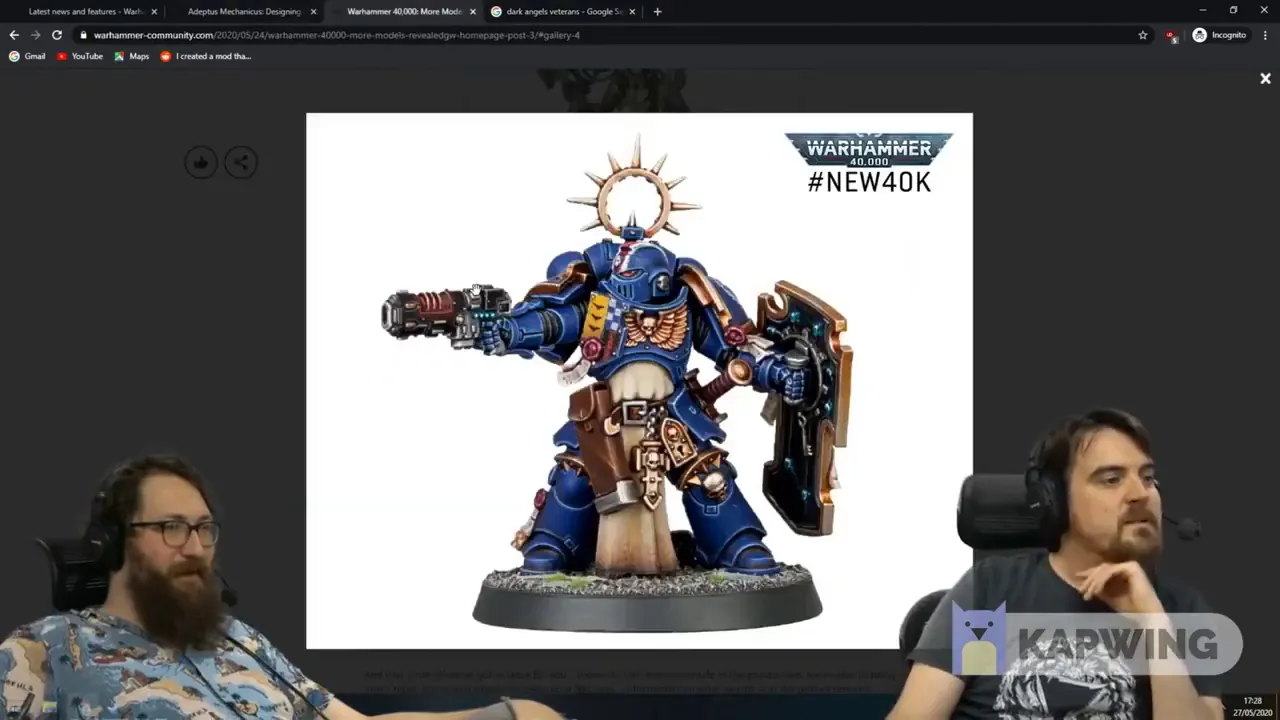Close the Adeptus Mechanicus tab
Viewport: 1280px width, 720px height.
[313, 11]
